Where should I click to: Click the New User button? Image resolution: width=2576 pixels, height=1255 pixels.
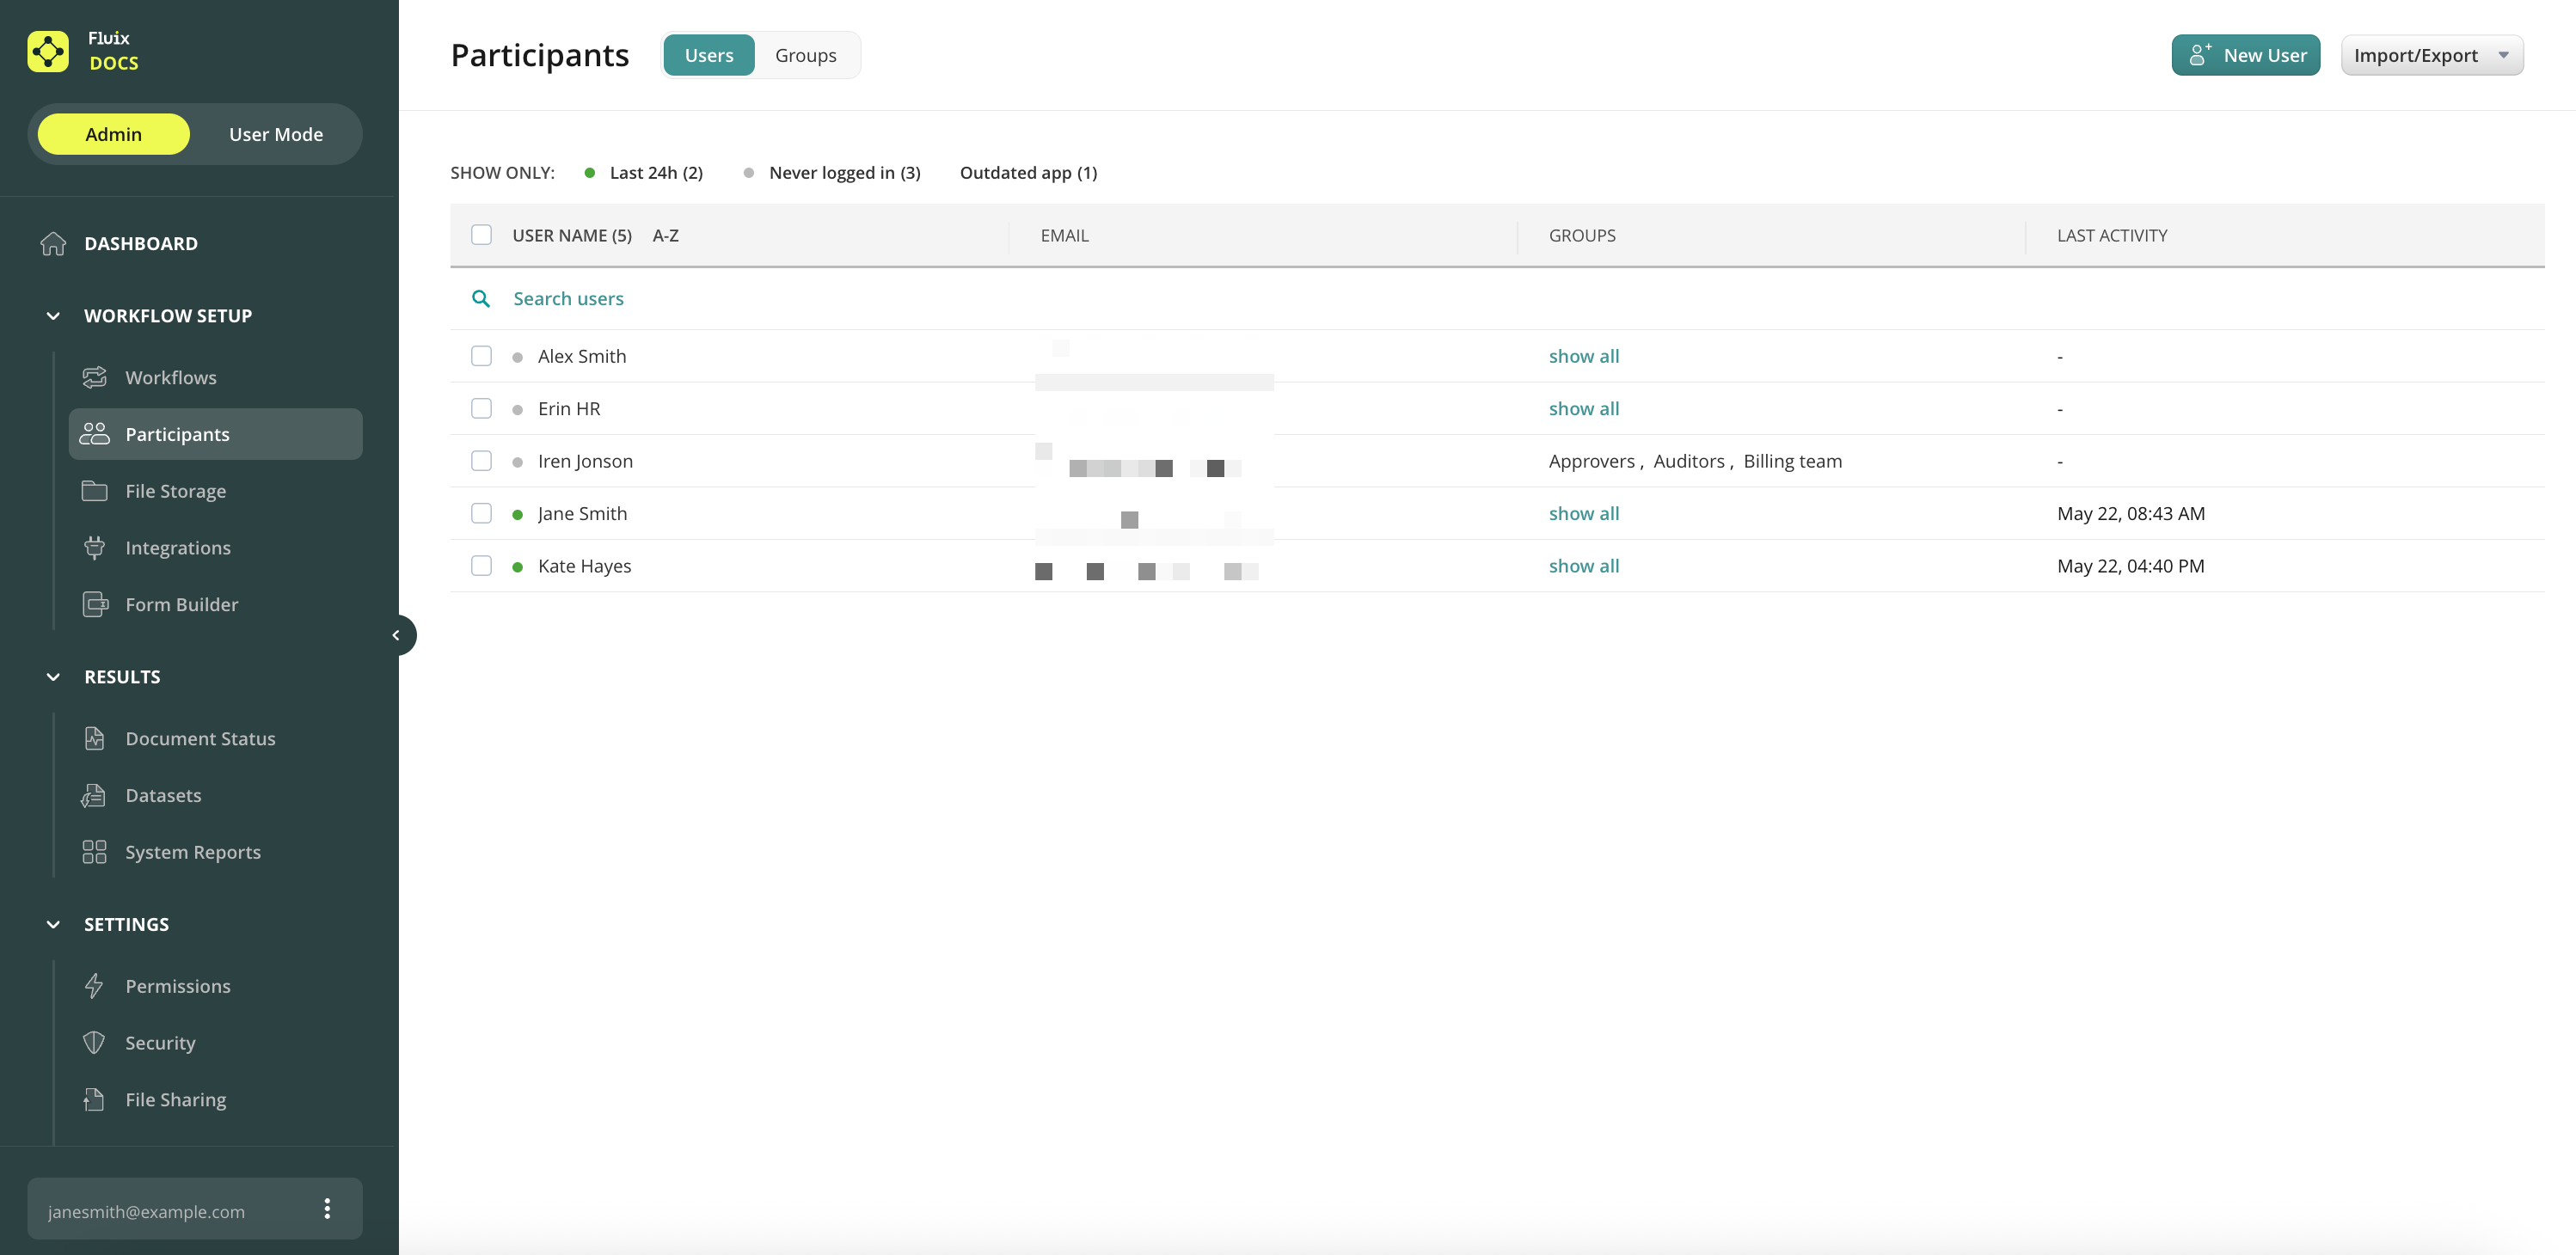click(x=2245, y=55)
